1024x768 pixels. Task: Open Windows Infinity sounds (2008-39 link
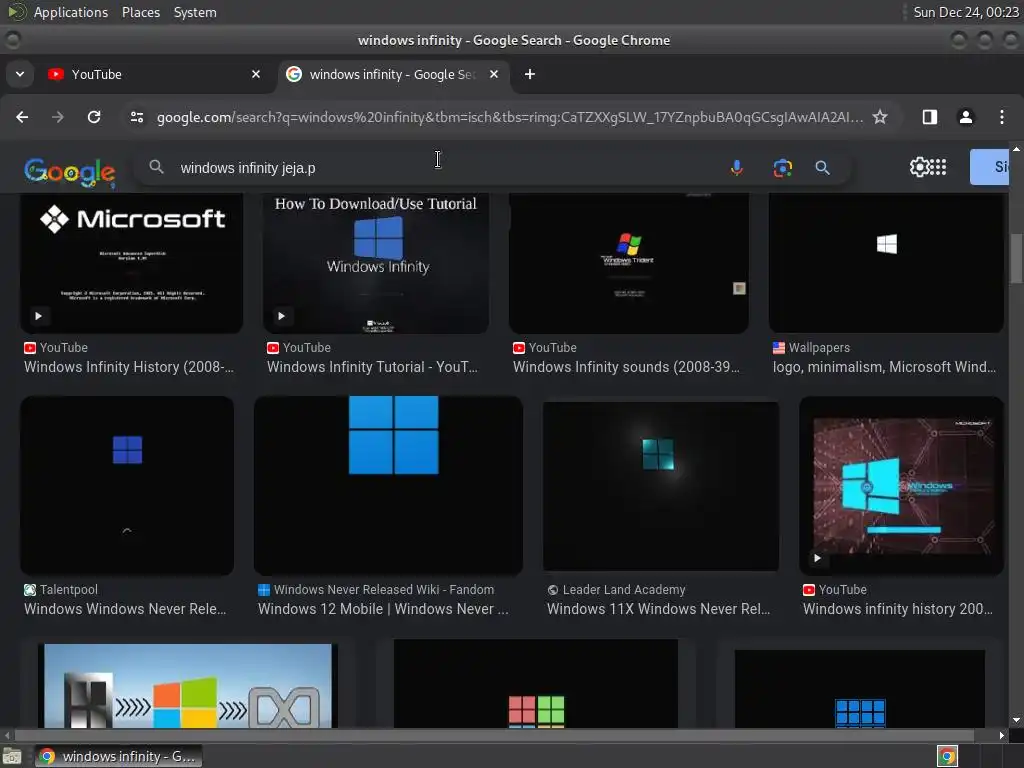tap(626, 367)
